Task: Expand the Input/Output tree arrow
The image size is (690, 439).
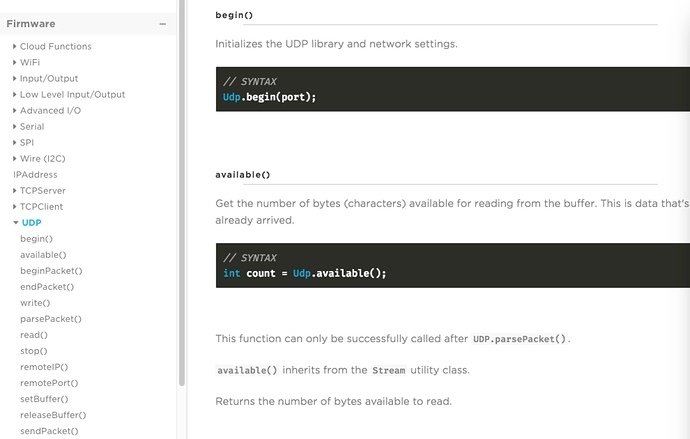Action: (15, 79)
